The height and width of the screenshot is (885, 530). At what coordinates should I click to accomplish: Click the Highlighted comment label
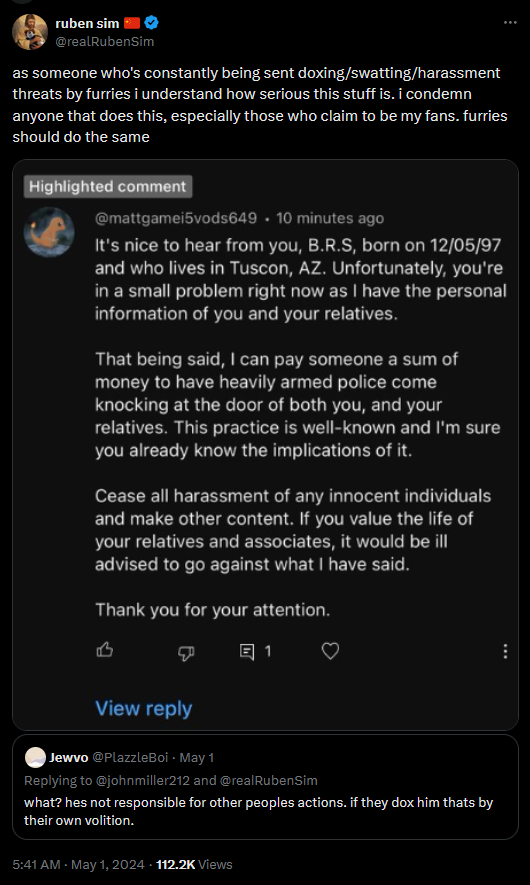(108, 186)
